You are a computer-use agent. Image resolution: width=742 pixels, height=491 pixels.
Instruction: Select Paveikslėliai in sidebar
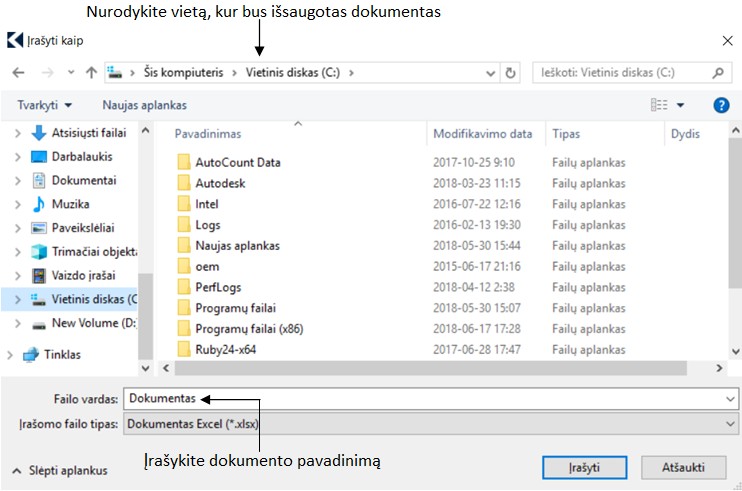point(83,228)
